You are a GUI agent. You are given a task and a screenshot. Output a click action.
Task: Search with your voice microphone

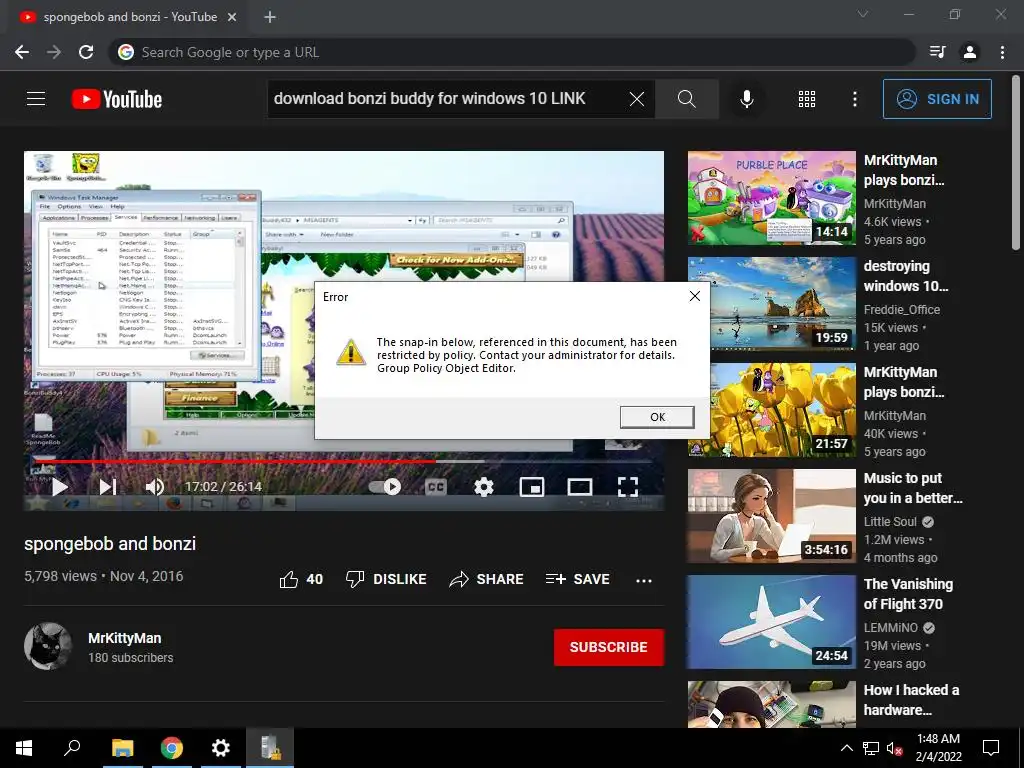746,99
